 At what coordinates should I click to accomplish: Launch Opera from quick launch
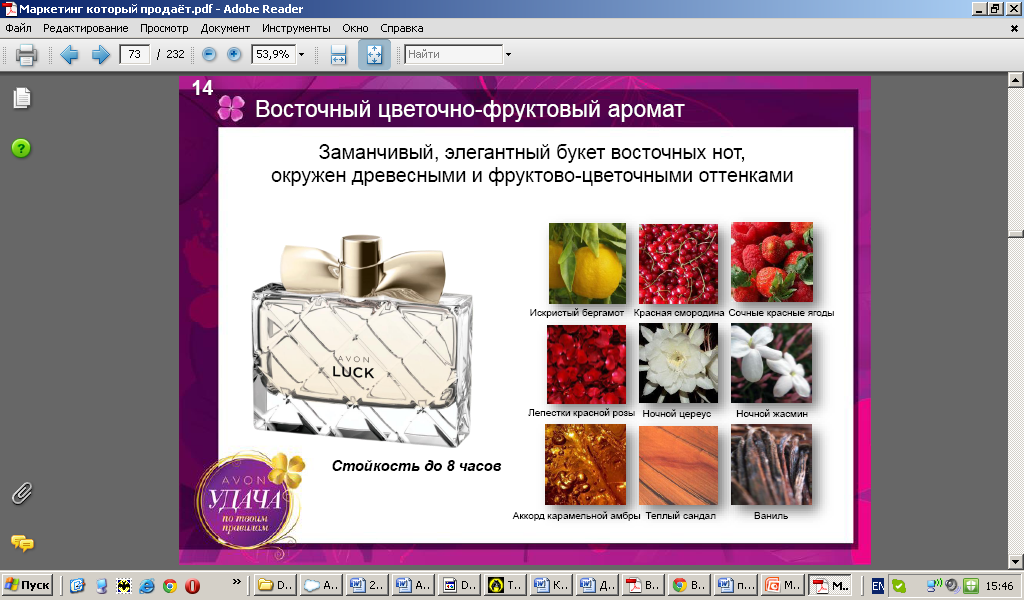[x=193, y=586]
